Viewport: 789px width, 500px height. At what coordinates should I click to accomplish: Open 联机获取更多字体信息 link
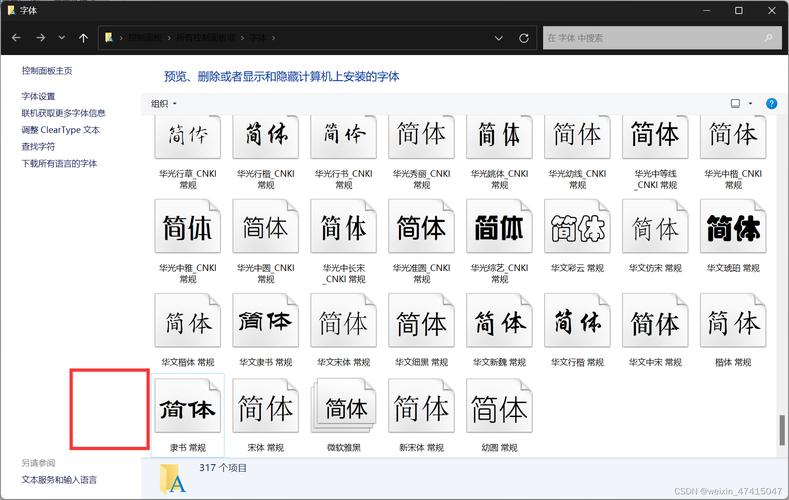click(x=63, y=113)
